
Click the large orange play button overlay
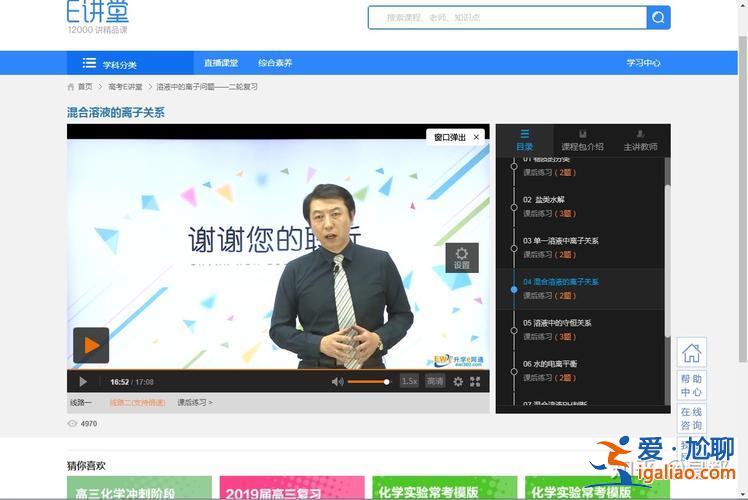click(x=91, y=346)
